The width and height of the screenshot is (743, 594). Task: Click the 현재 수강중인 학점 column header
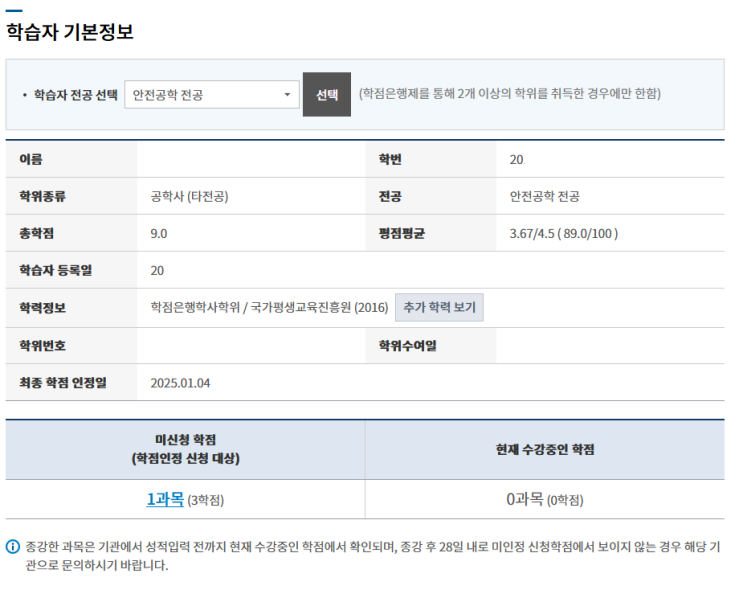(545, 449)
